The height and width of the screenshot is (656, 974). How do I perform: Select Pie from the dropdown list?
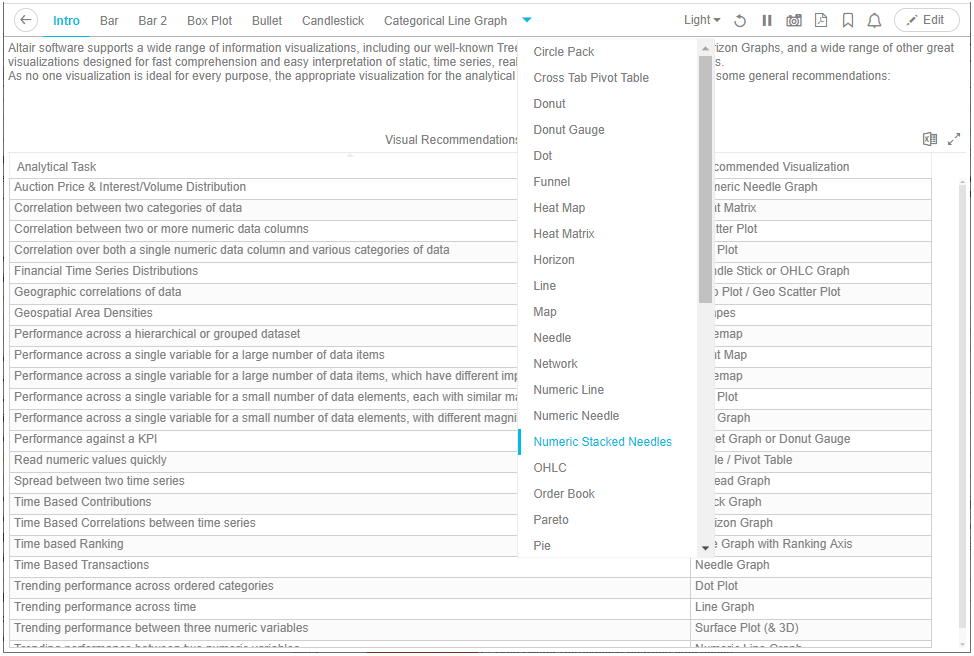click(x=608, y=545)
